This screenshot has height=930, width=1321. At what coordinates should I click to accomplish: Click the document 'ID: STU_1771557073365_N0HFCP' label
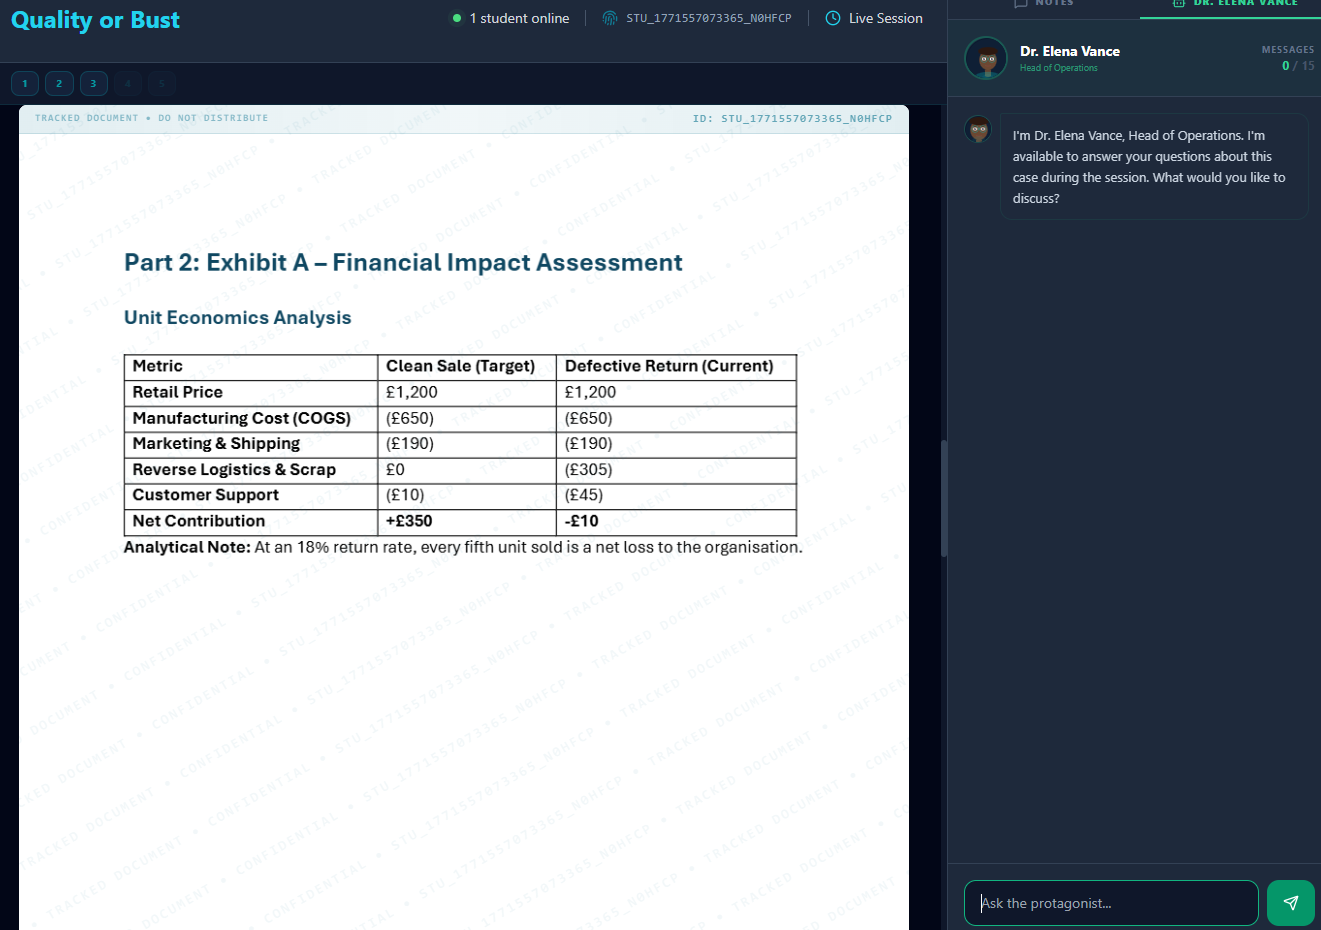[792, 118]
